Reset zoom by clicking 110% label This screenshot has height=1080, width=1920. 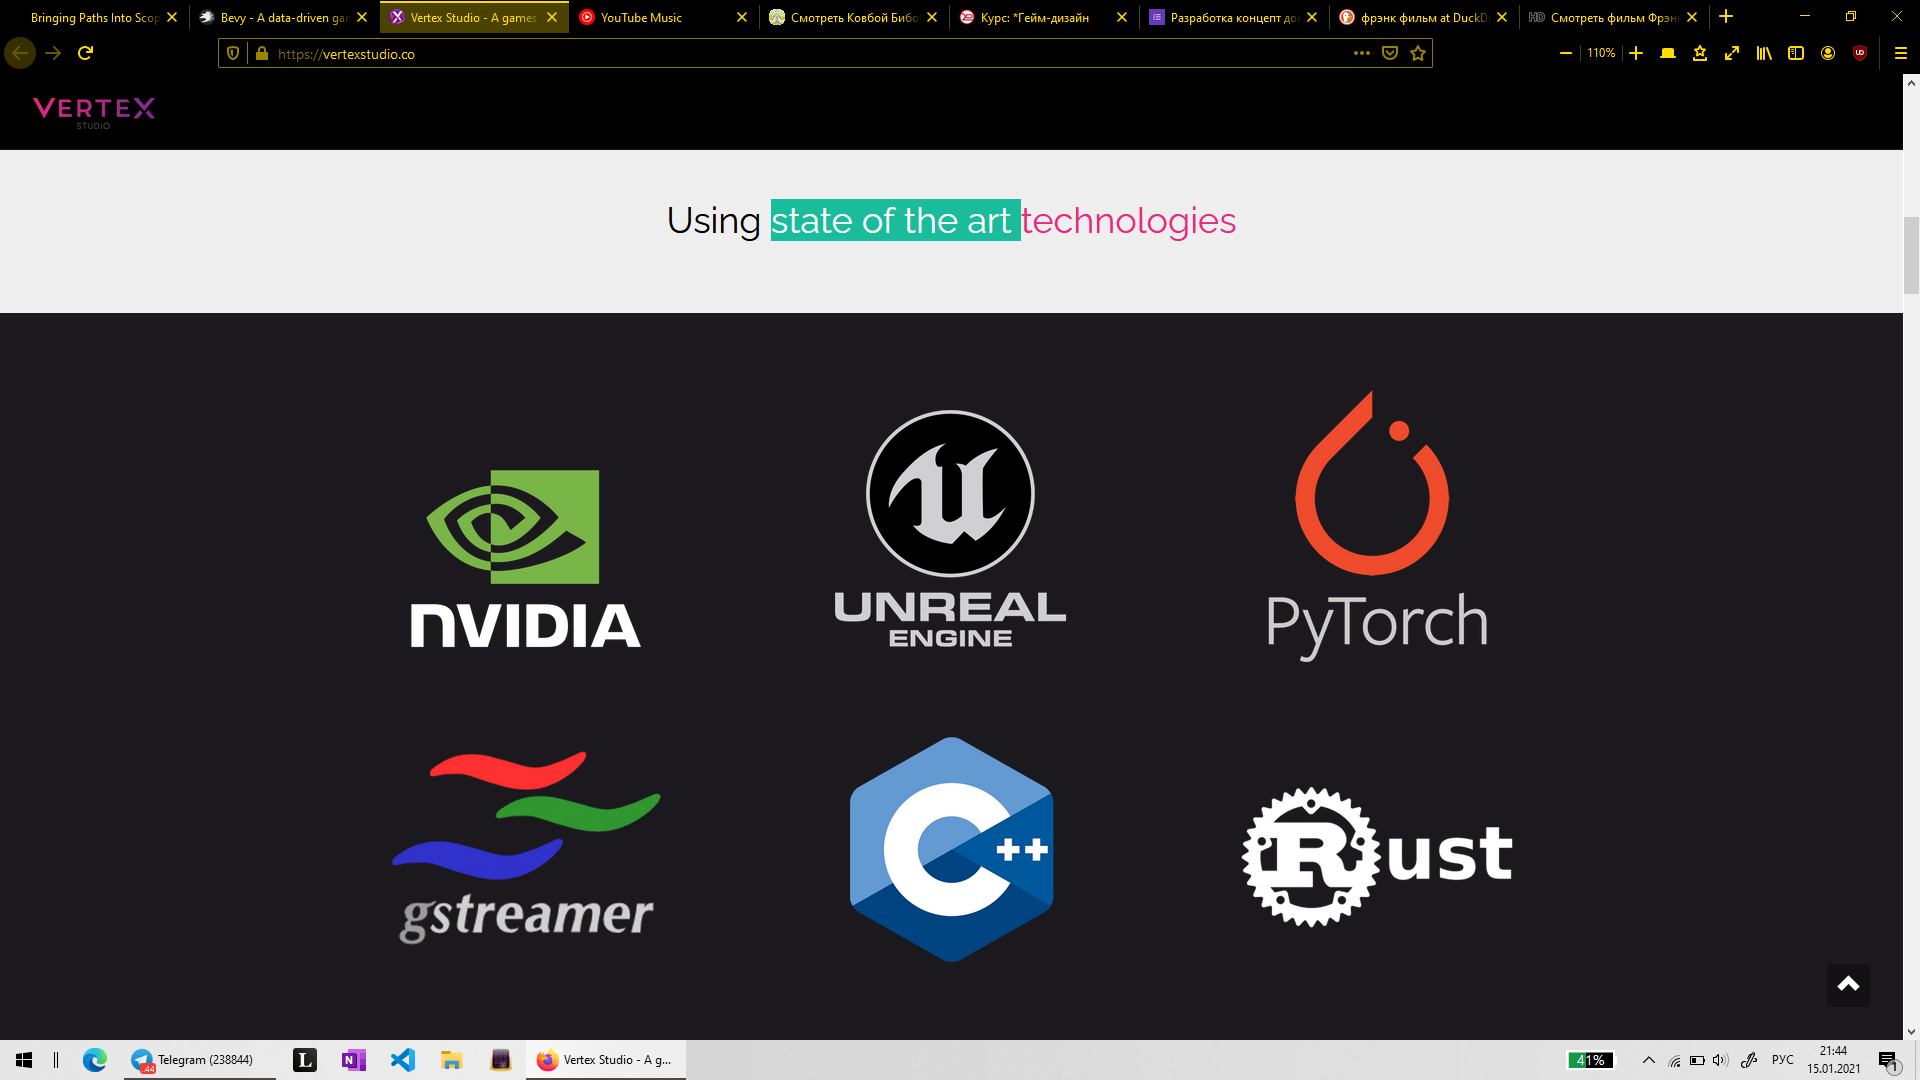pyautogui.click(x=1601, y=53)
